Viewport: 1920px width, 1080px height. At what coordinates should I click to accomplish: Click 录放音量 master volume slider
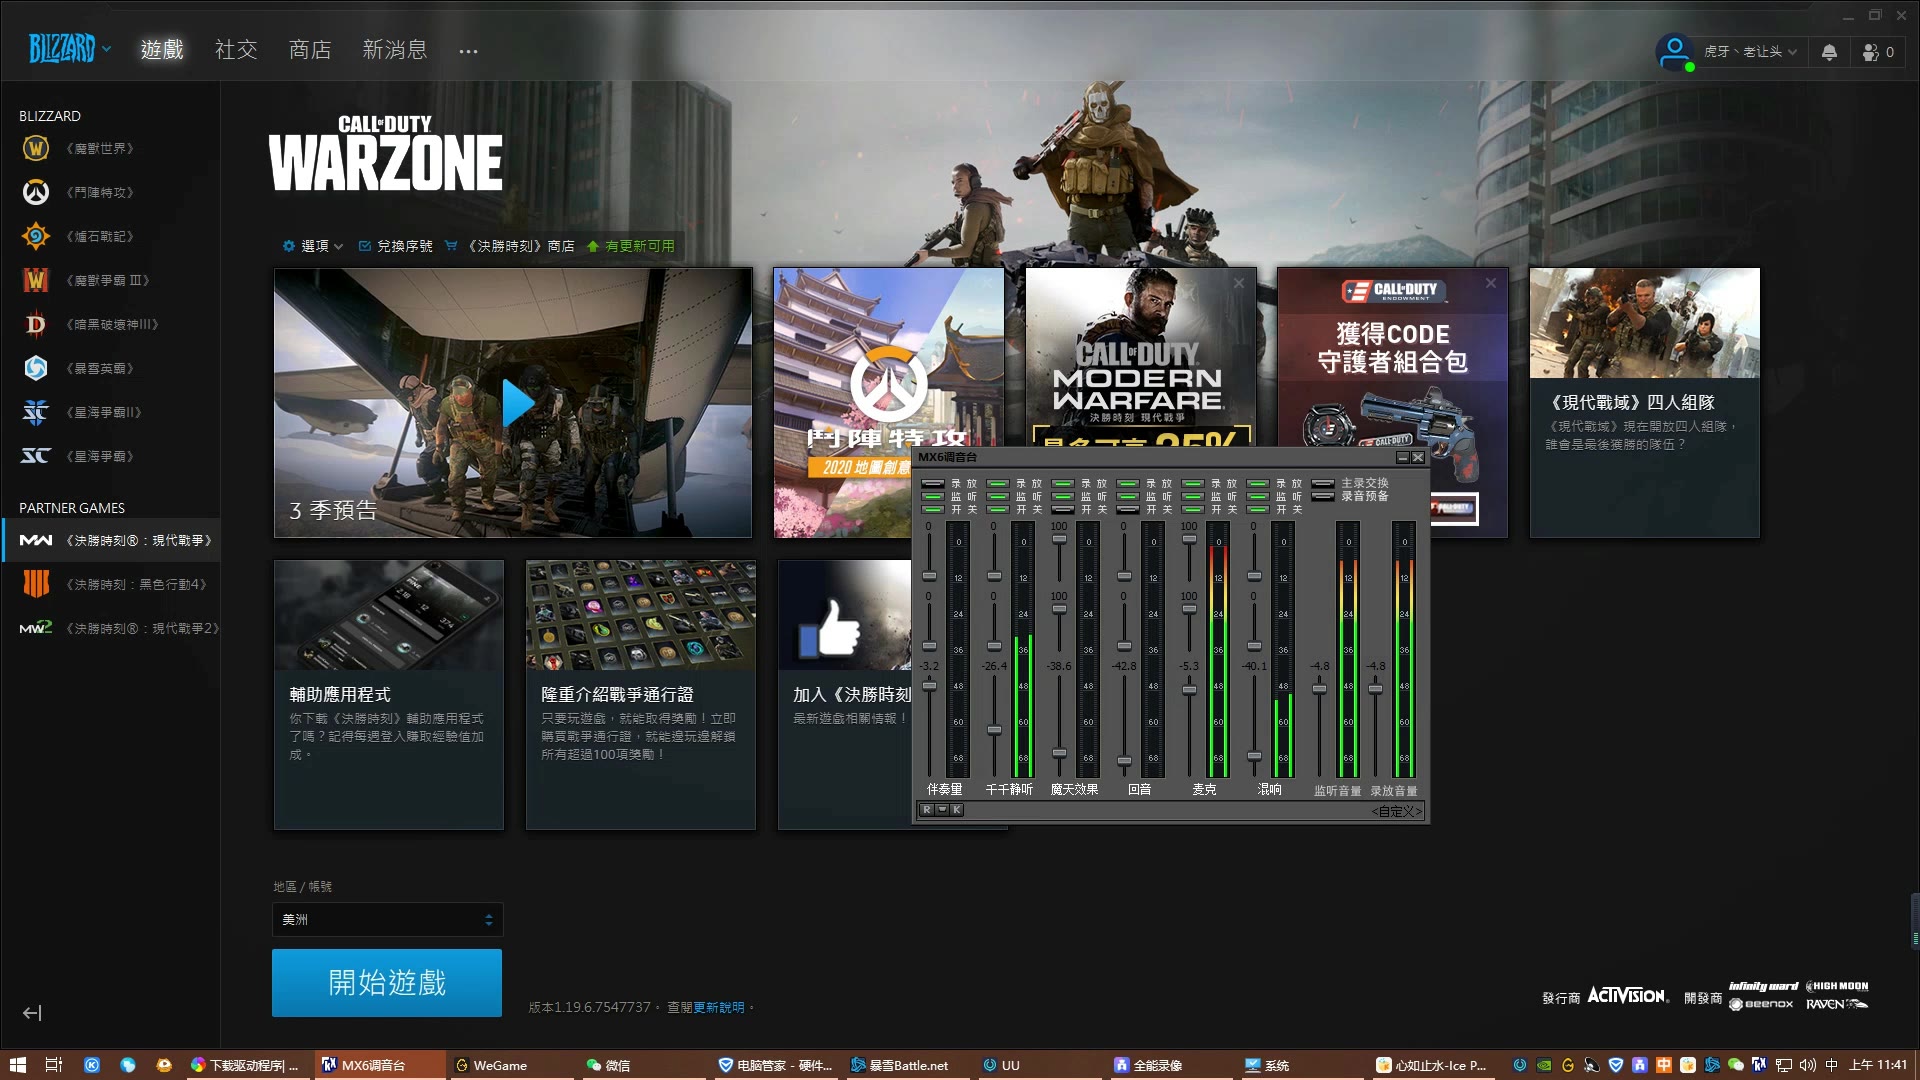1375,688
